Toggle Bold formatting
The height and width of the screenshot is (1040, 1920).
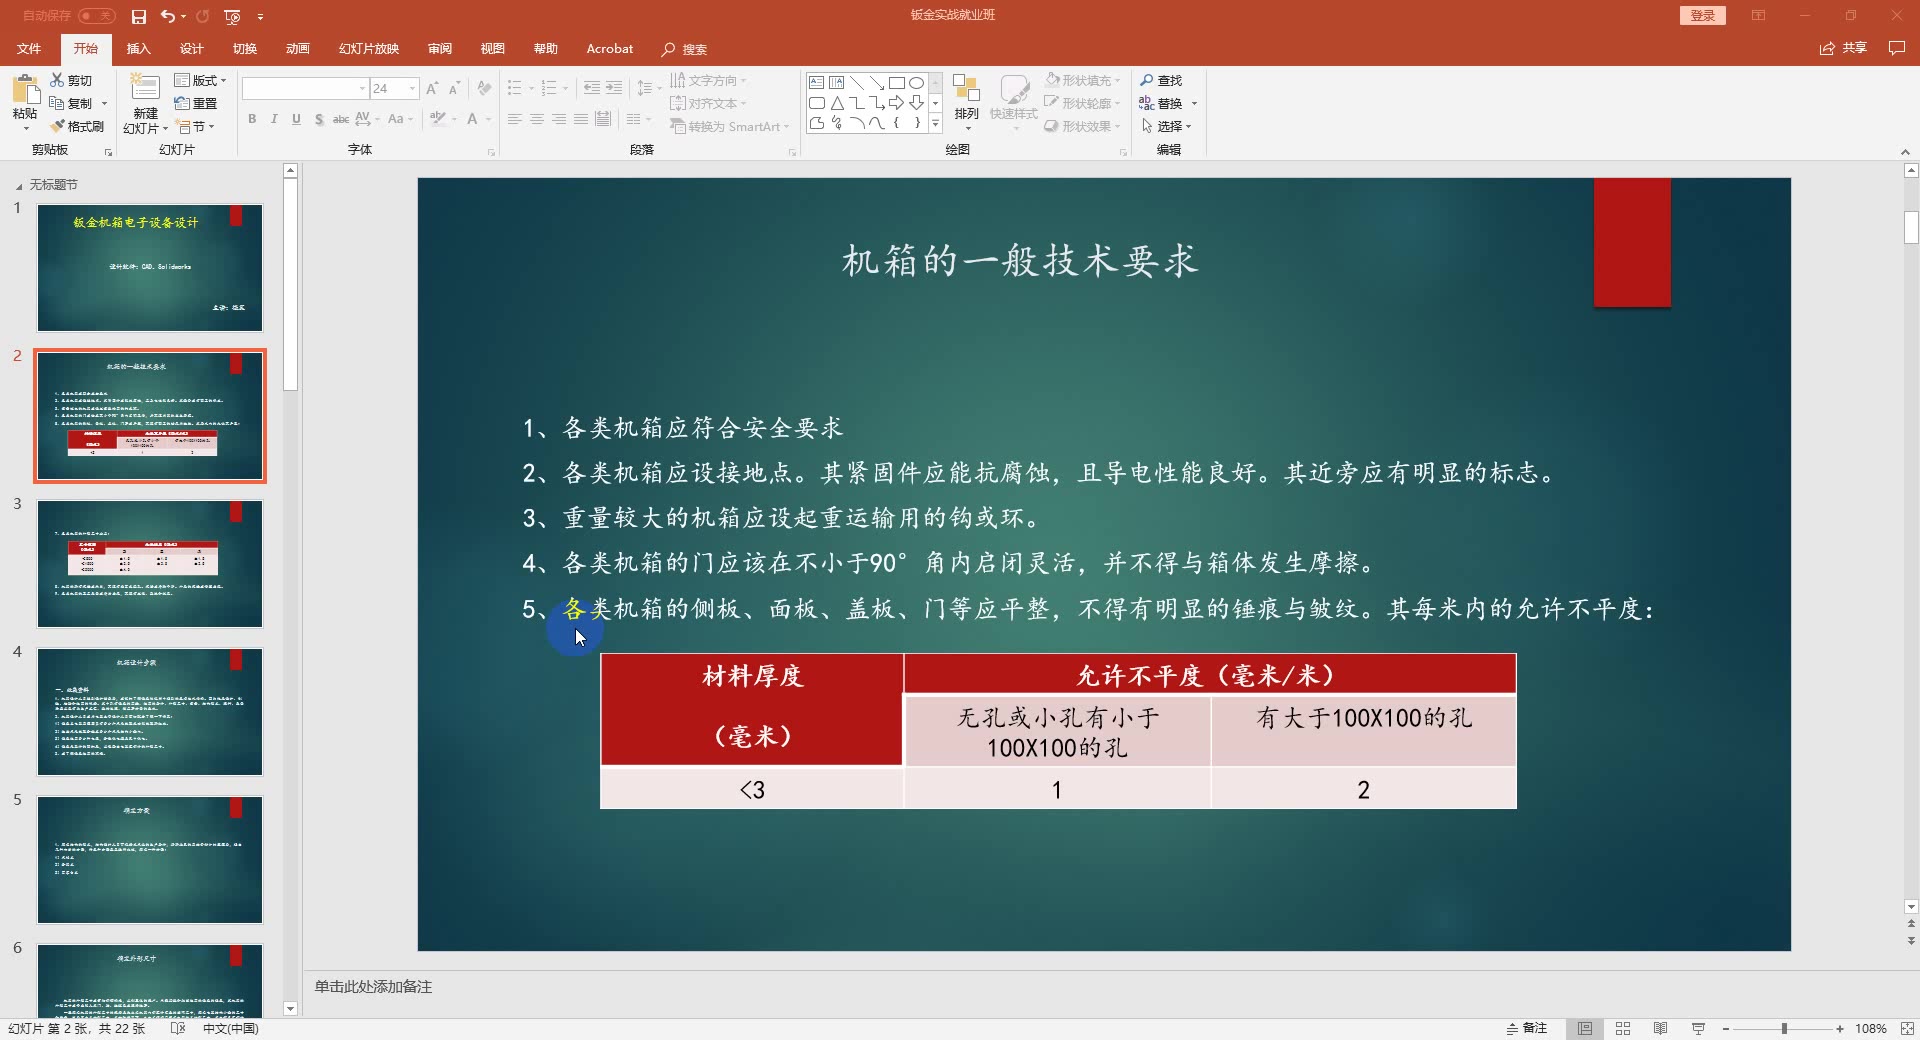tap(252, 119)
